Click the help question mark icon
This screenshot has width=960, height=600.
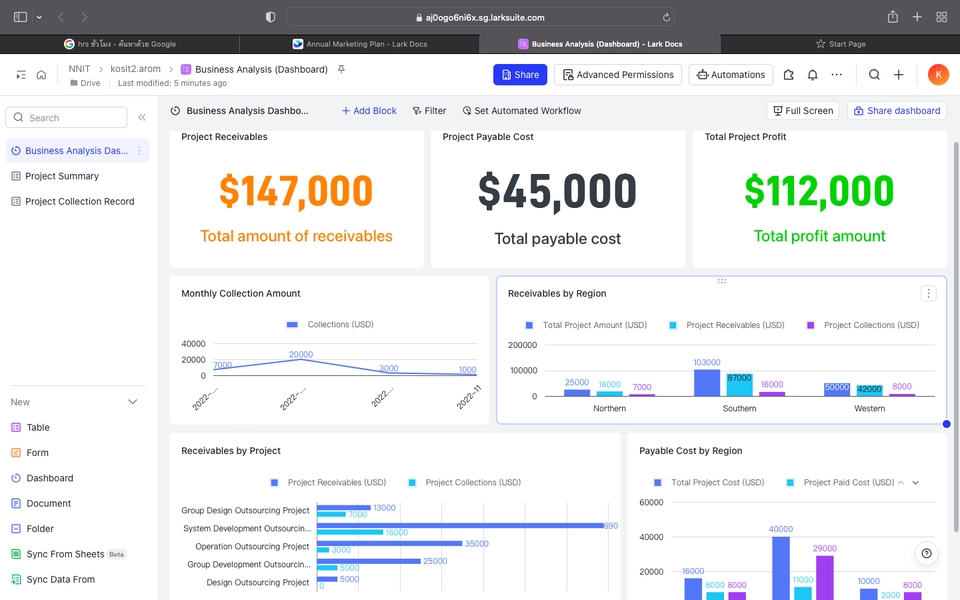(x=926, y=553)
